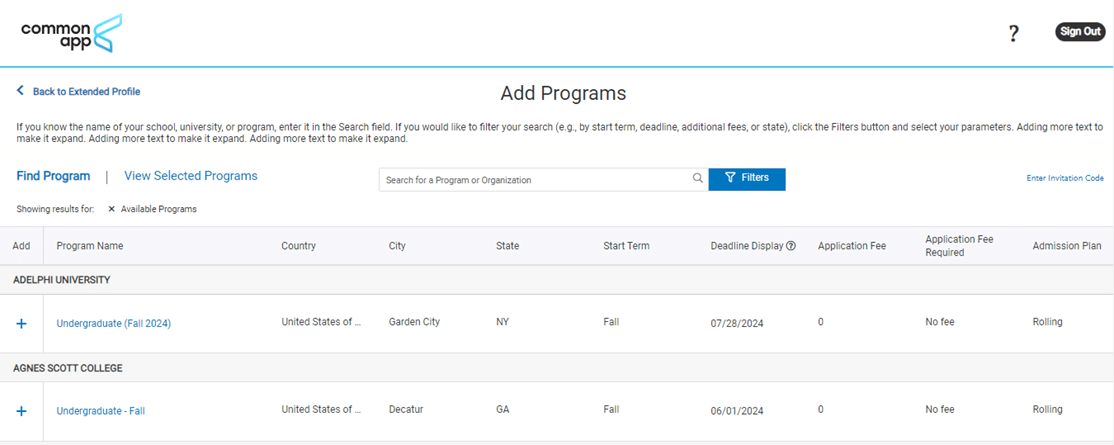Click the Enter Invitation Code link

[1064, 179]
